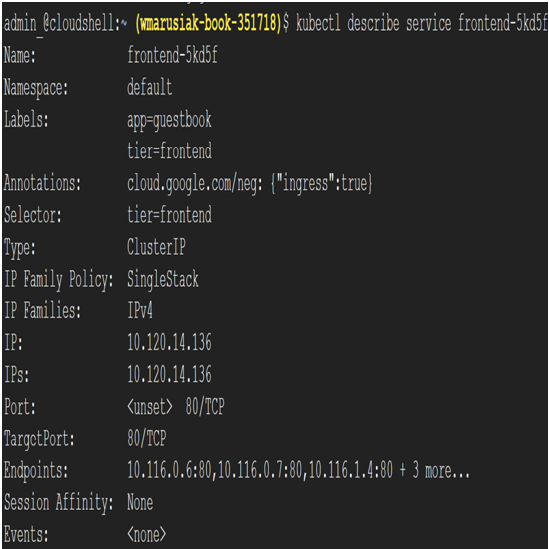The image size is (549, 549).
Task: Click the cloud.google.com/neg annotation value
Action: tap(250, 184)
